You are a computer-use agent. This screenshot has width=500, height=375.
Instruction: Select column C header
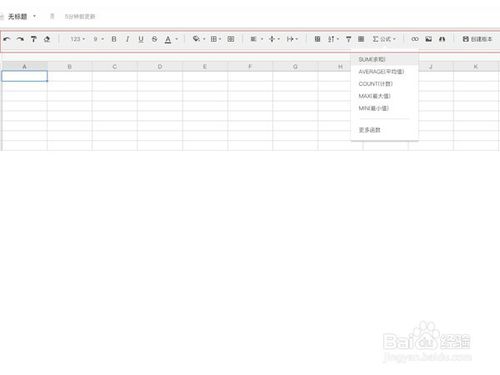pyautogui.click(x=115, y=67)
